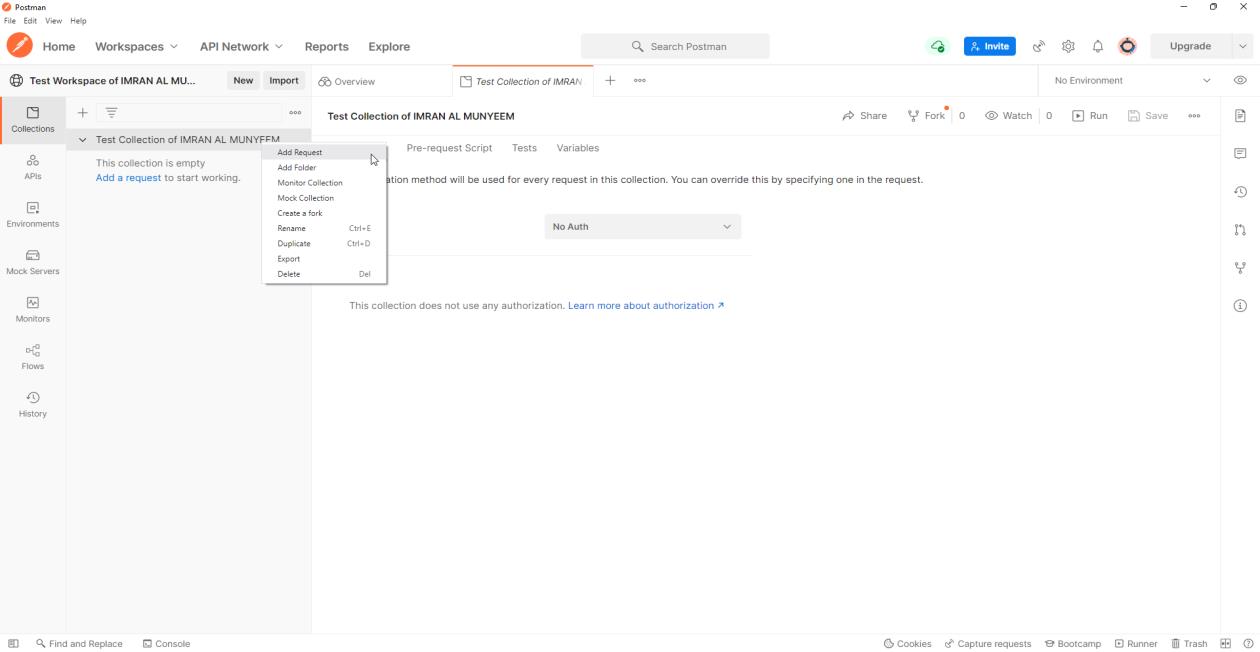The width and height of the screenshot is (1260, 652).
Task: Choose Monitor Collection in context menu
Action: pos(324,183)
